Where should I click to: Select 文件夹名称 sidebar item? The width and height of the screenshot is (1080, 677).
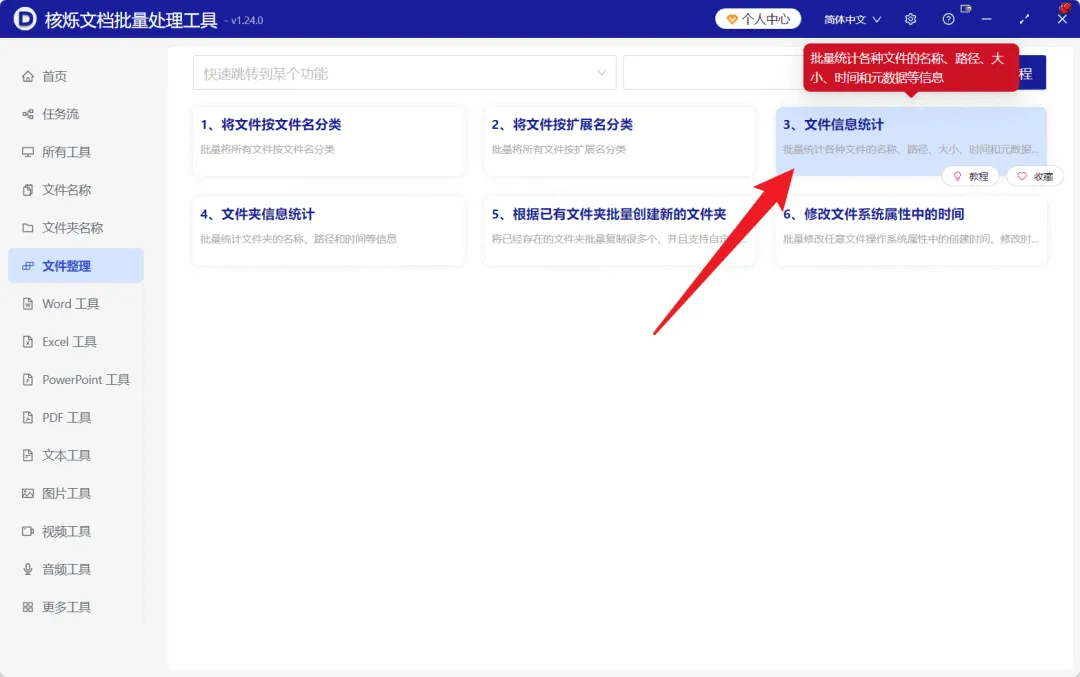click(76, 228)
